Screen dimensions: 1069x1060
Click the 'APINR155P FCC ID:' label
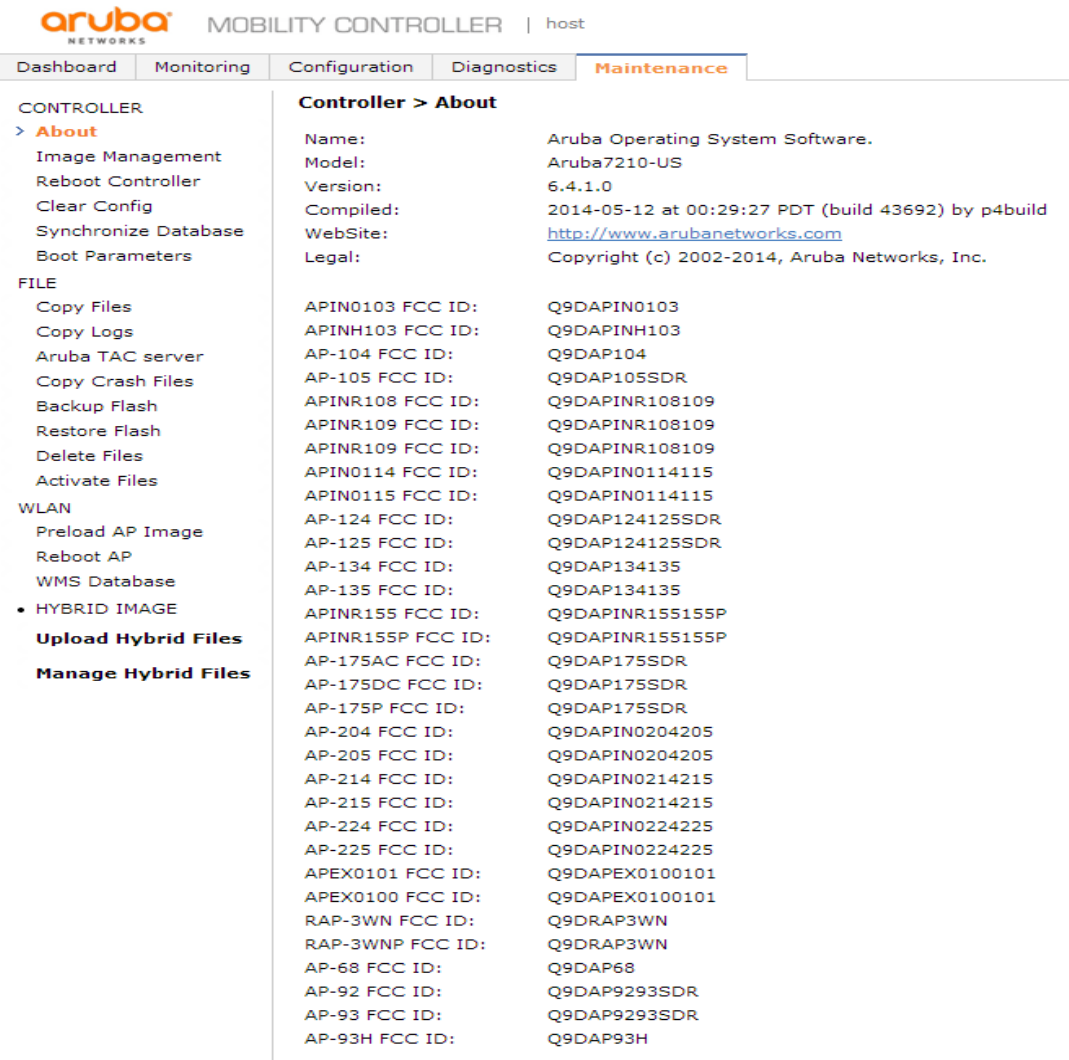(x=397, y=637)
